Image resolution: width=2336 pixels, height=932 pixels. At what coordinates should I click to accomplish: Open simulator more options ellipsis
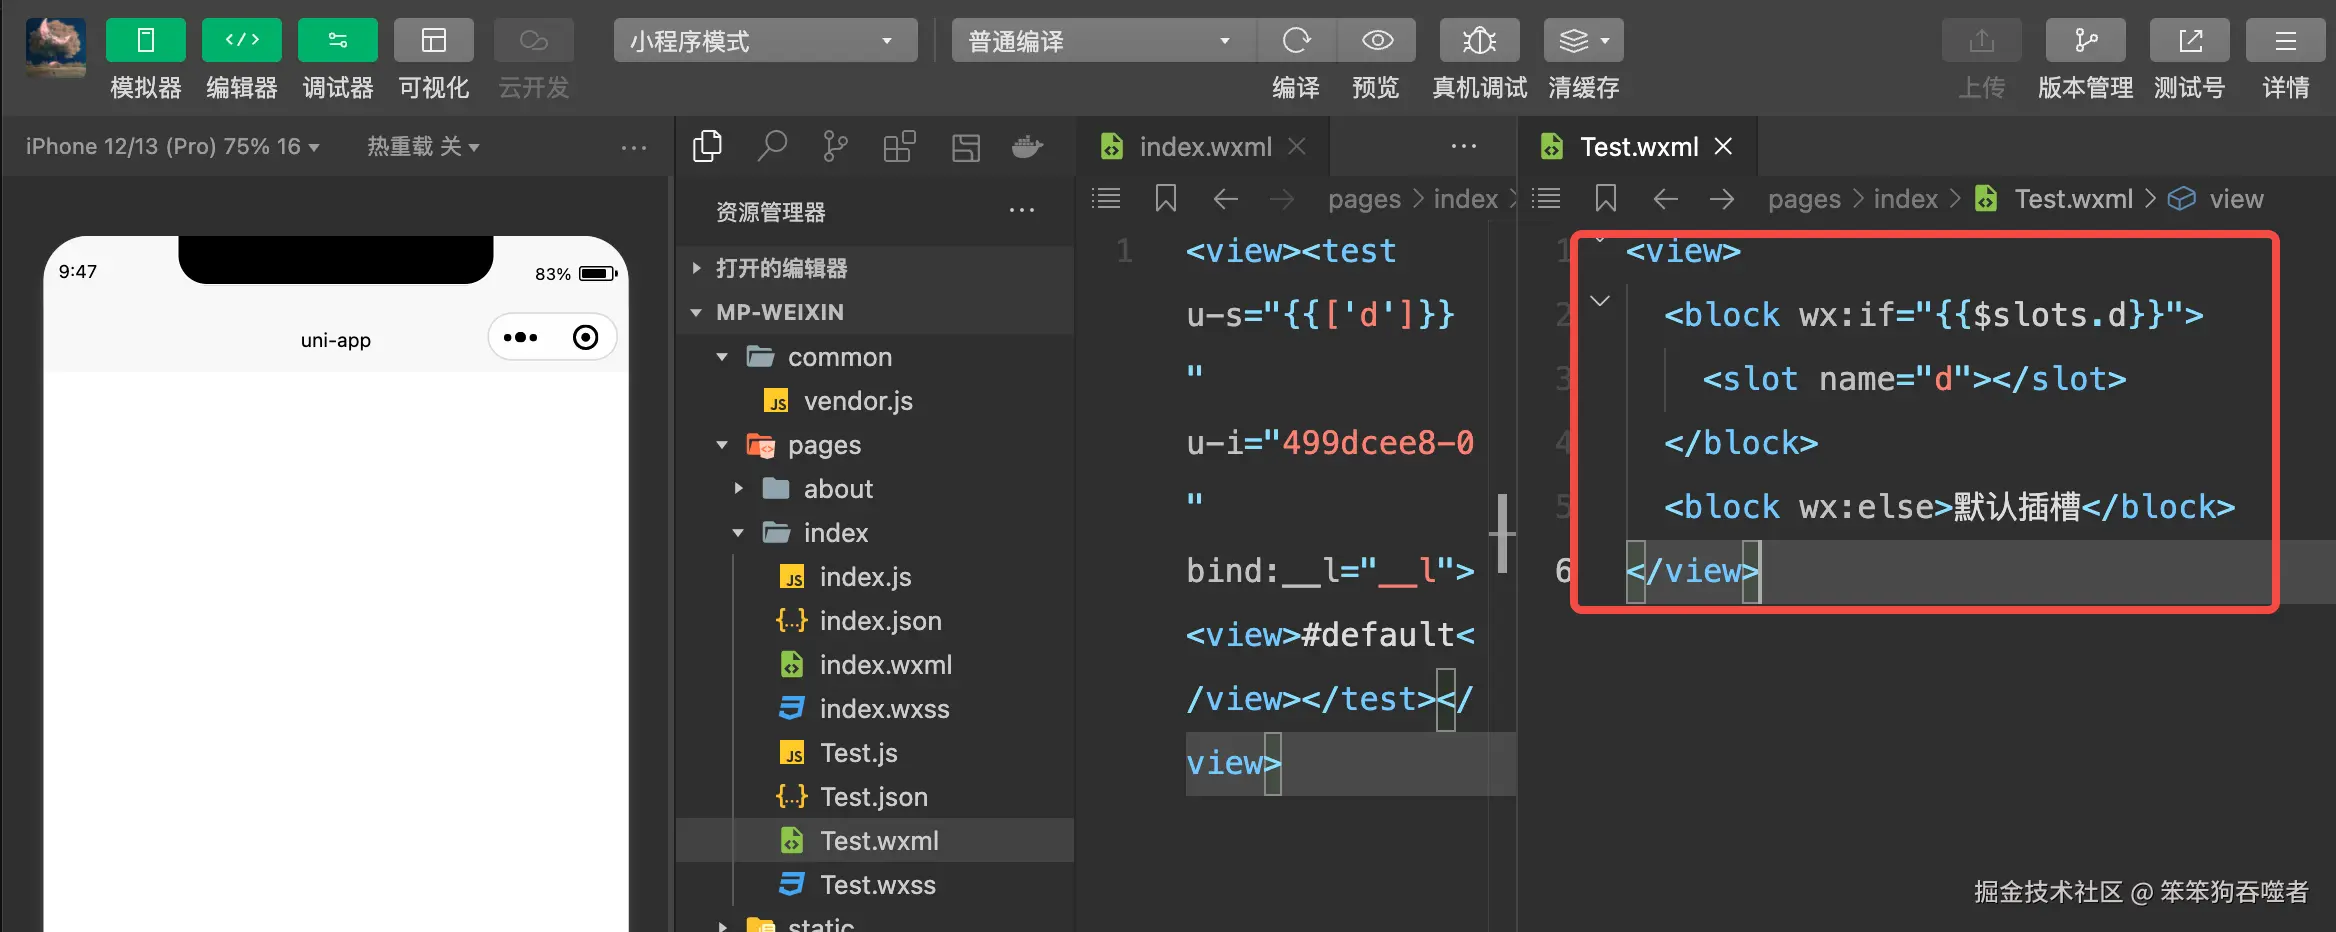pos(634,148)
